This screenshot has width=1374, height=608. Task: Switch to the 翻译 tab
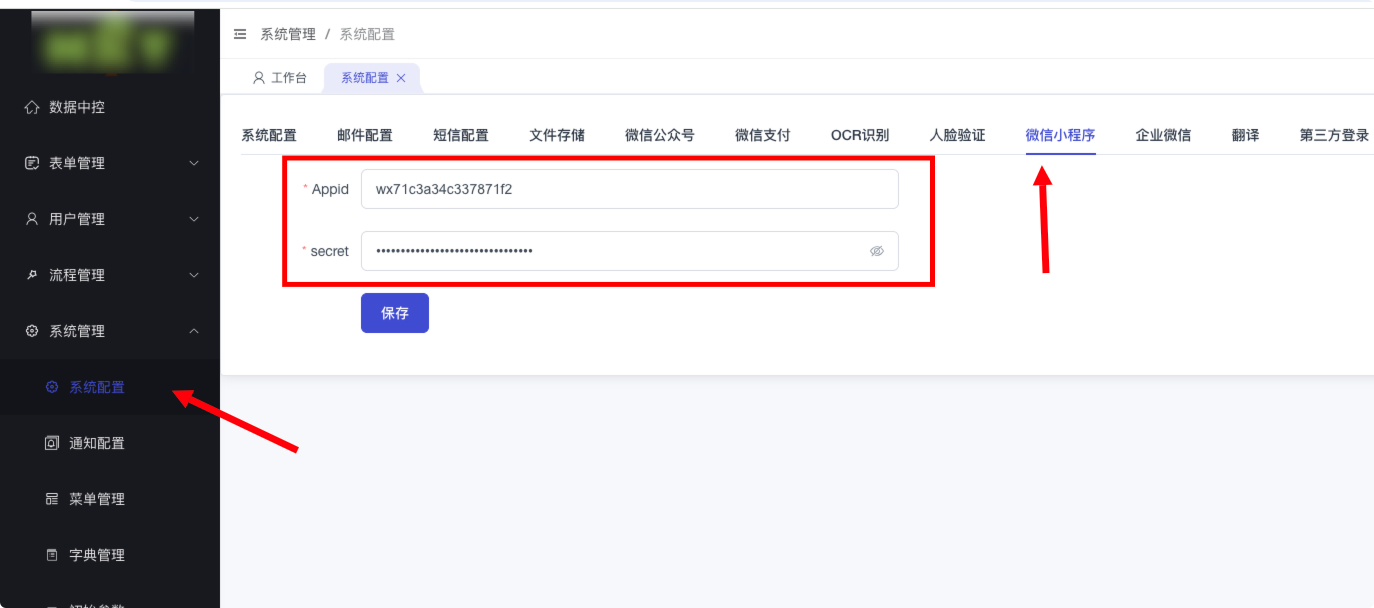click(x=1245, y=135)
